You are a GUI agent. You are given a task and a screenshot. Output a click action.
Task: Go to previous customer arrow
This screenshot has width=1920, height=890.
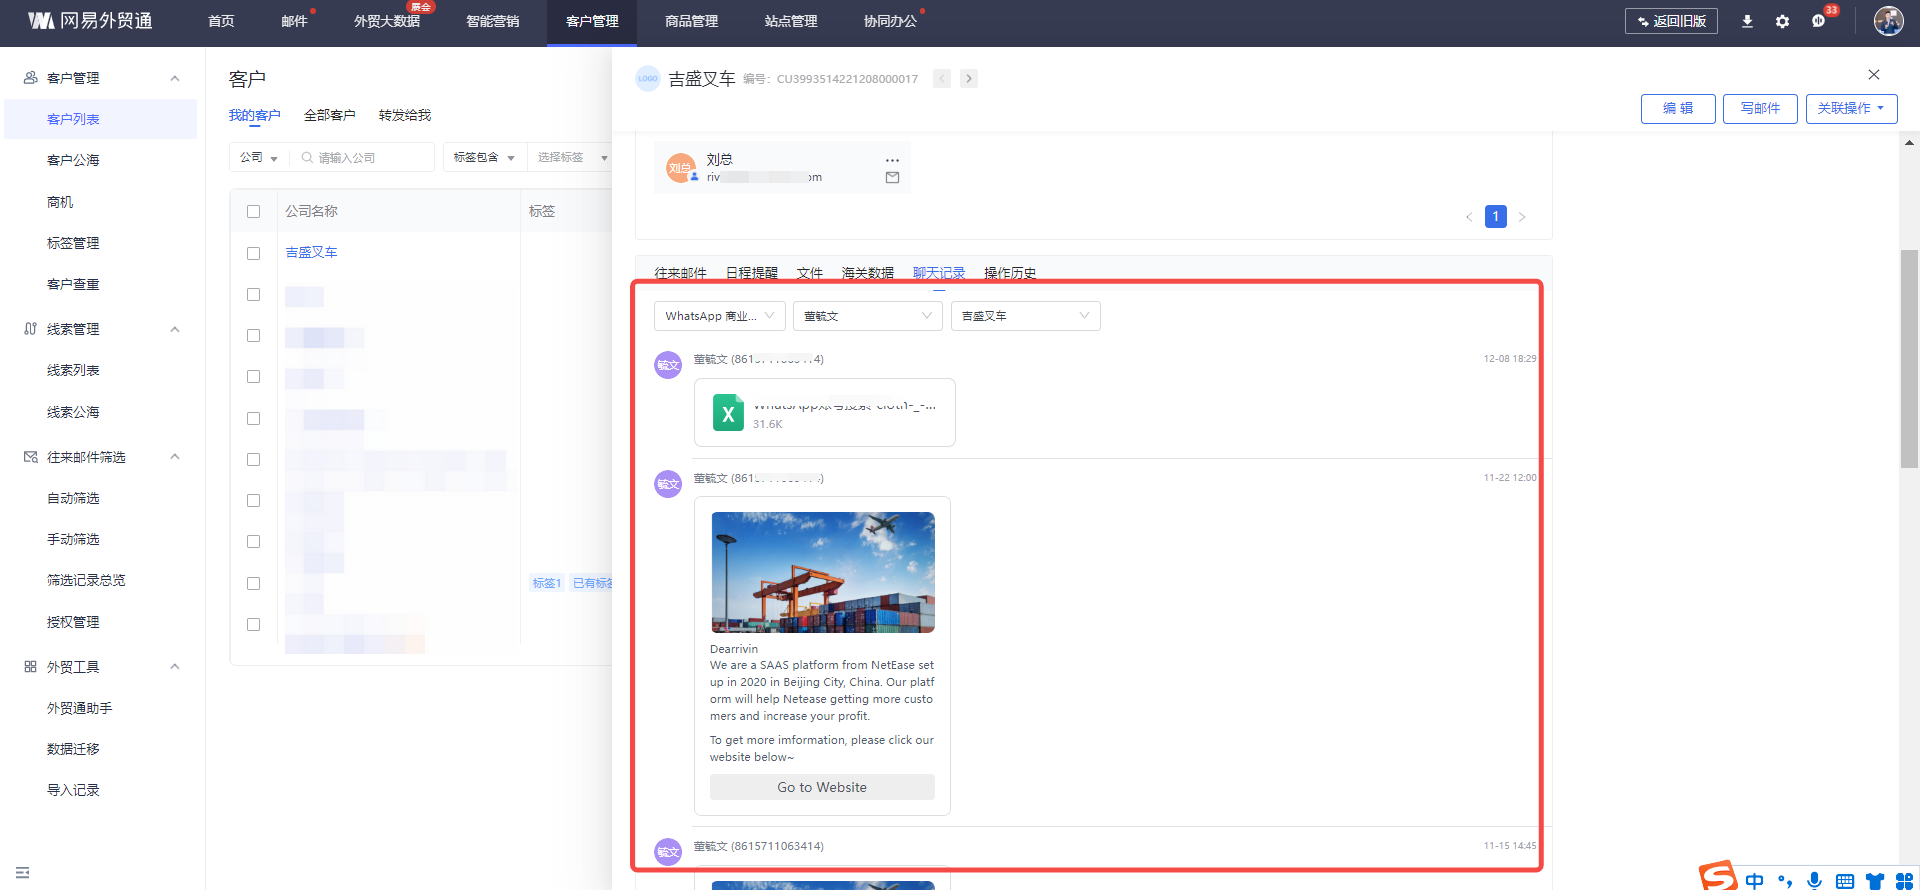942,79
